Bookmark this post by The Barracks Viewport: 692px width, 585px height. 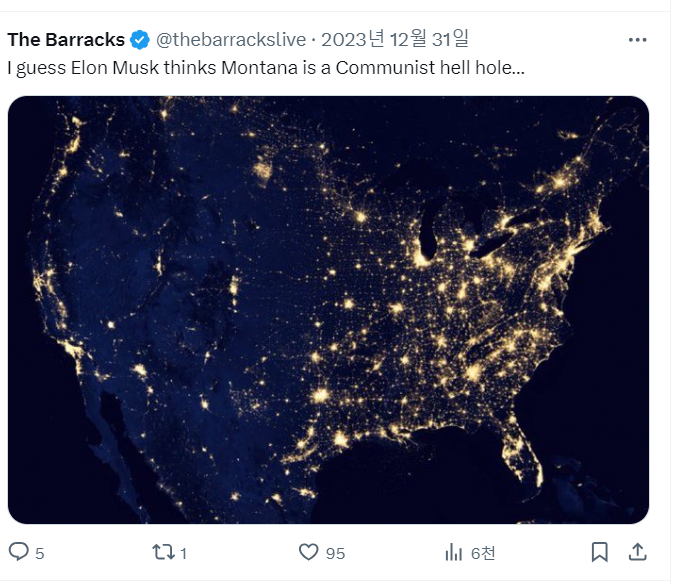pyautogui.click(x=599, y=552)
